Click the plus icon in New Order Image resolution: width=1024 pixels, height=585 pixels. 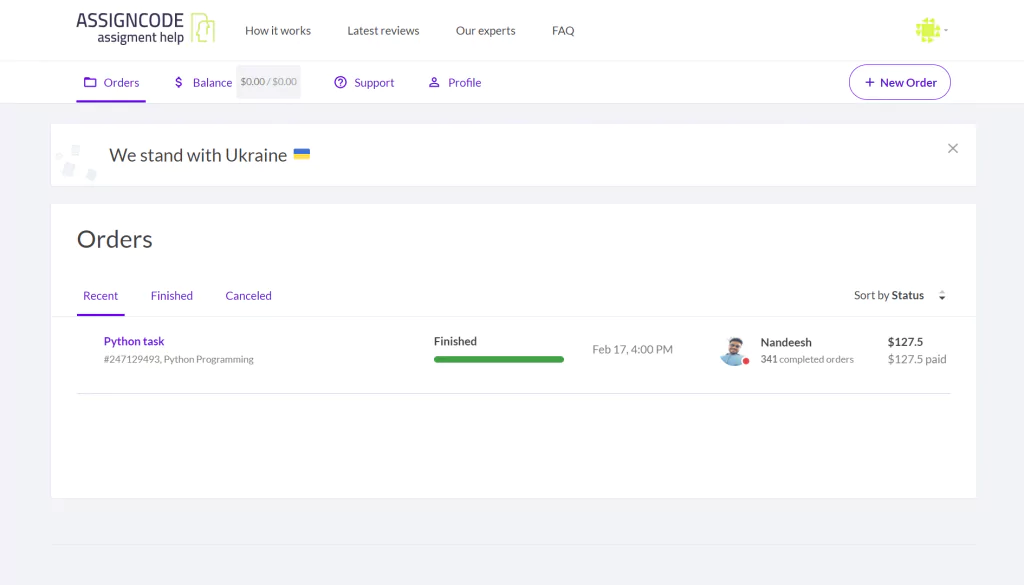pos(869,82)
